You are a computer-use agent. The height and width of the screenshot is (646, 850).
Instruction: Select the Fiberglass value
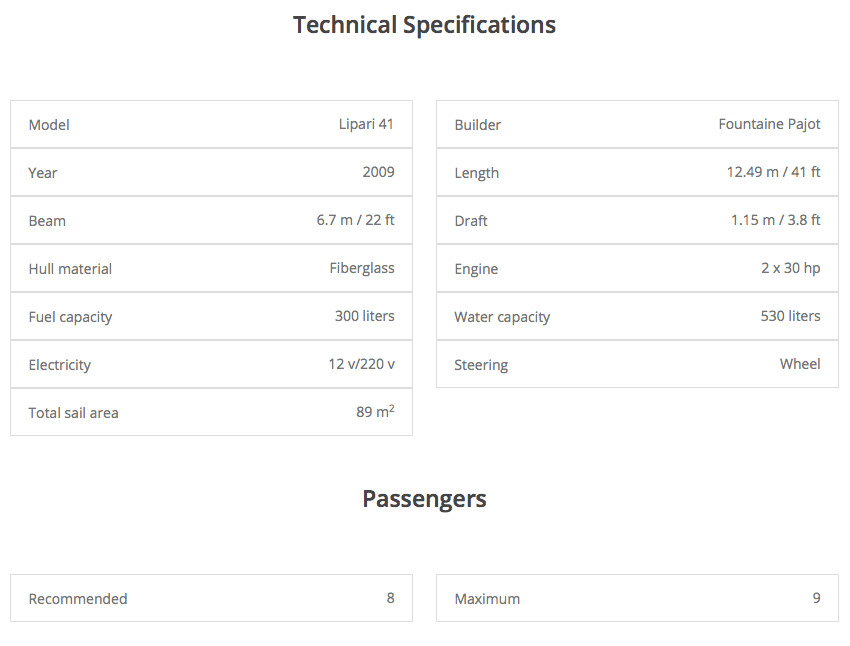362,268
